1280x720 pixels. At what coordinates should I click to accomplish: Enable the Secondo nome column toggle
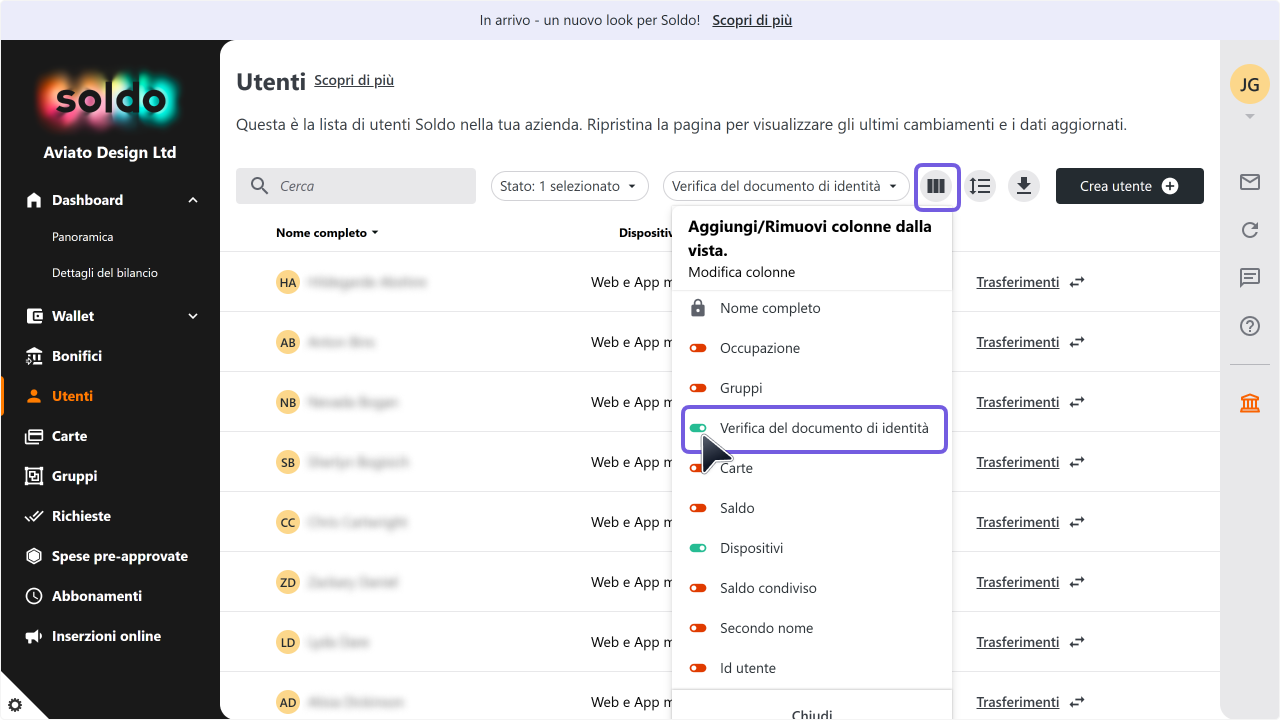click(698, 628)
